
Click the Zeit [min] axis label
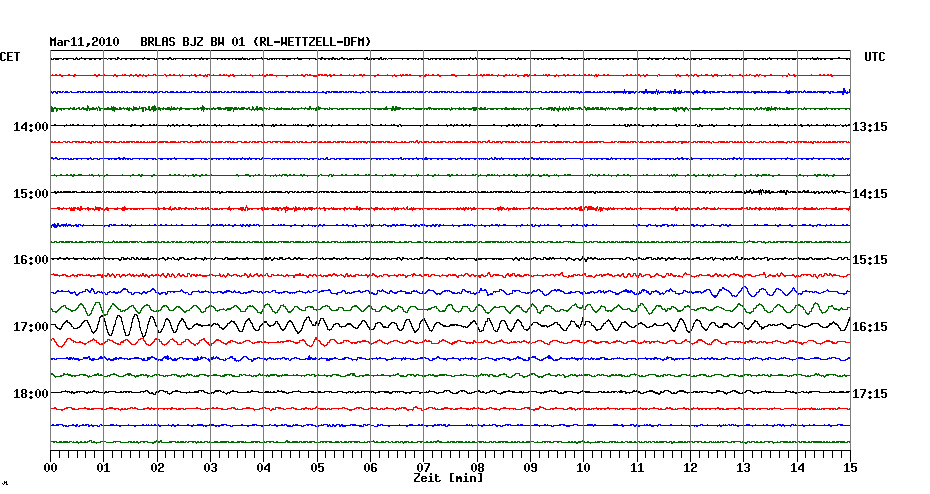click(448, 479)
